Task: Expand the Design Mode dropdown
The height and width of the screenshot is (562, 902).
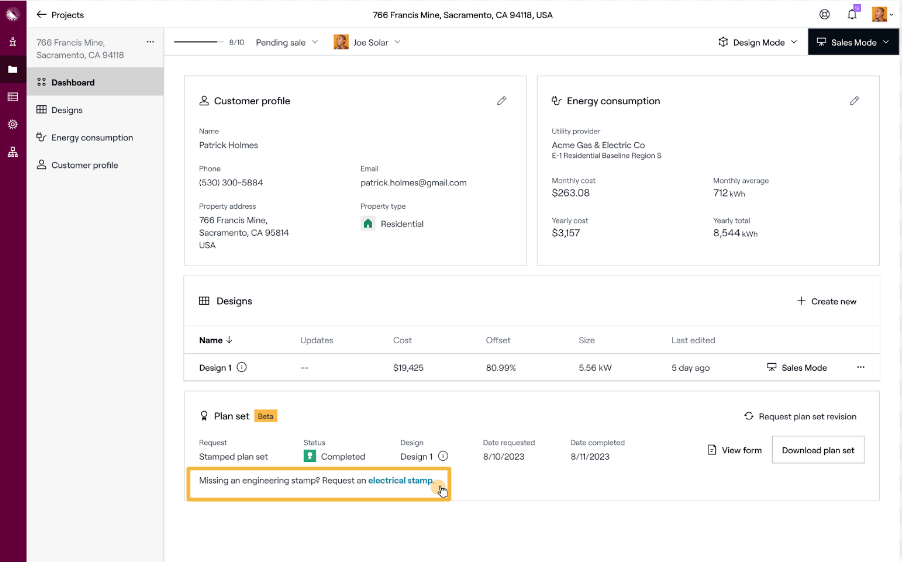Action: tap(758, 43)
